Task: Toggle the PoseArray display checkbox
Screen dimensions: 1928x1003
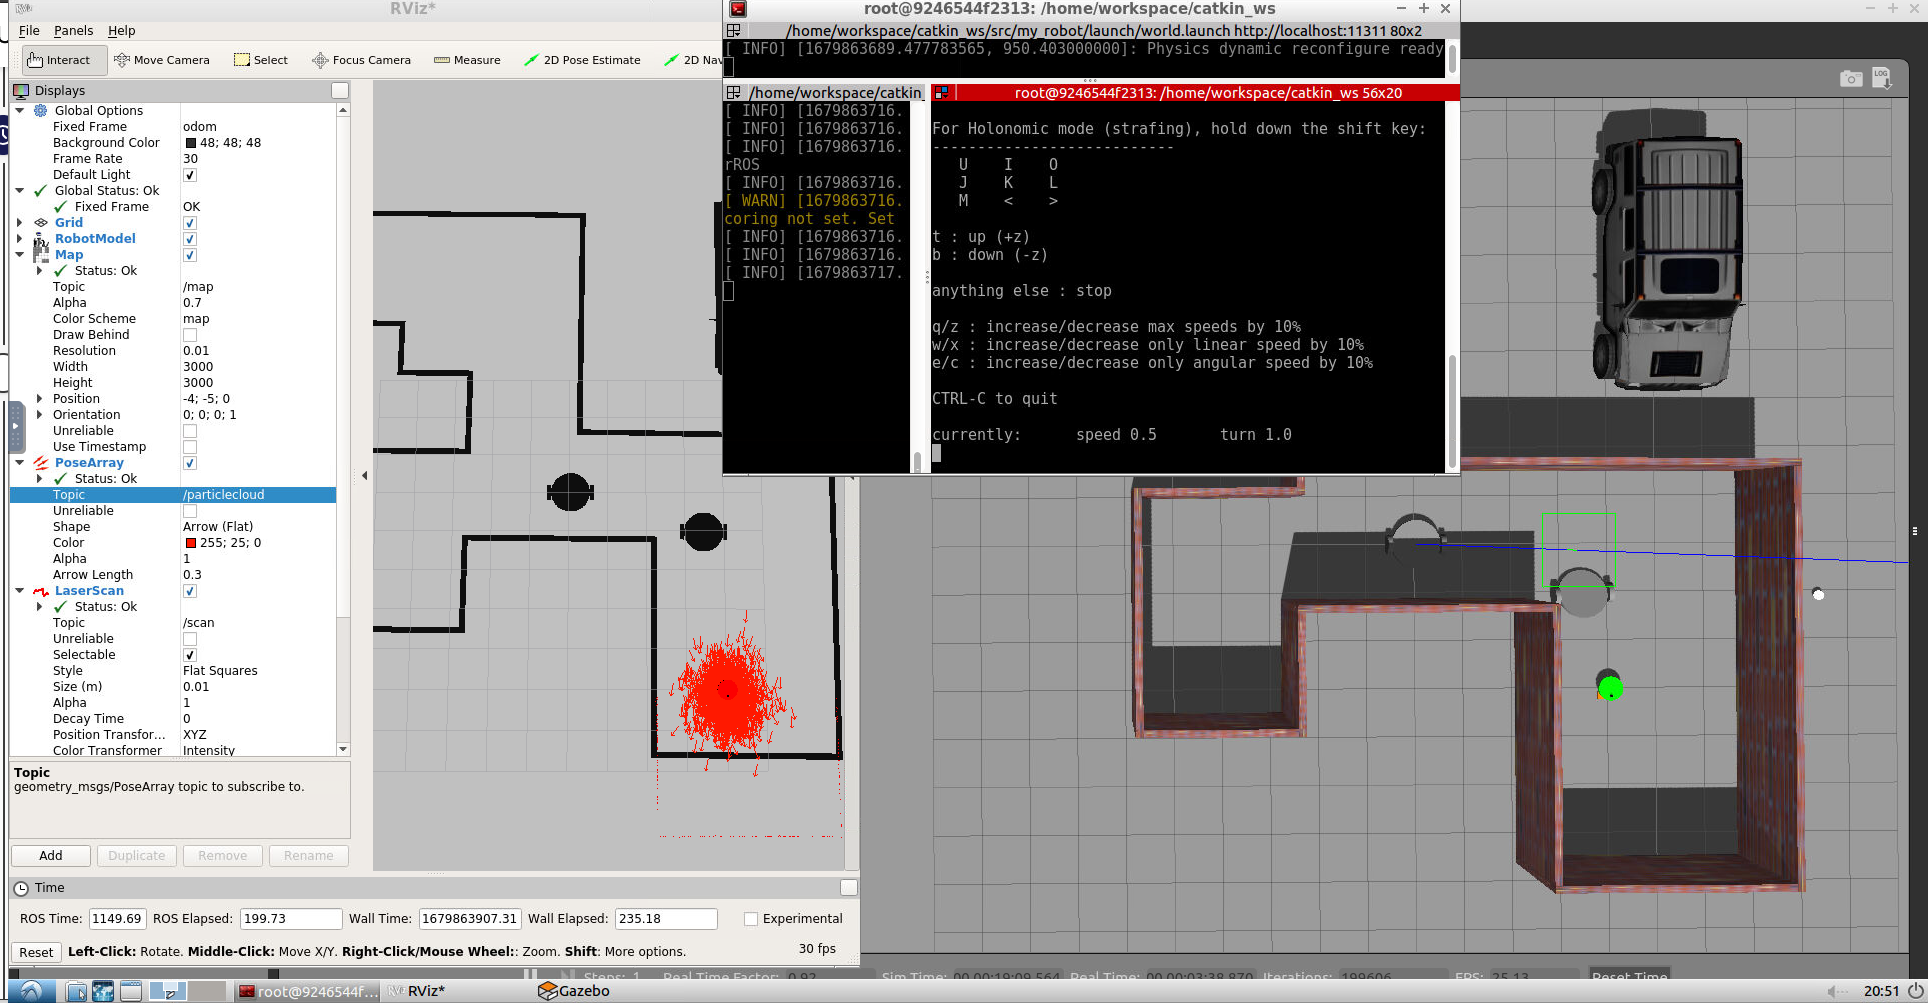Action: tap(190, 463)
